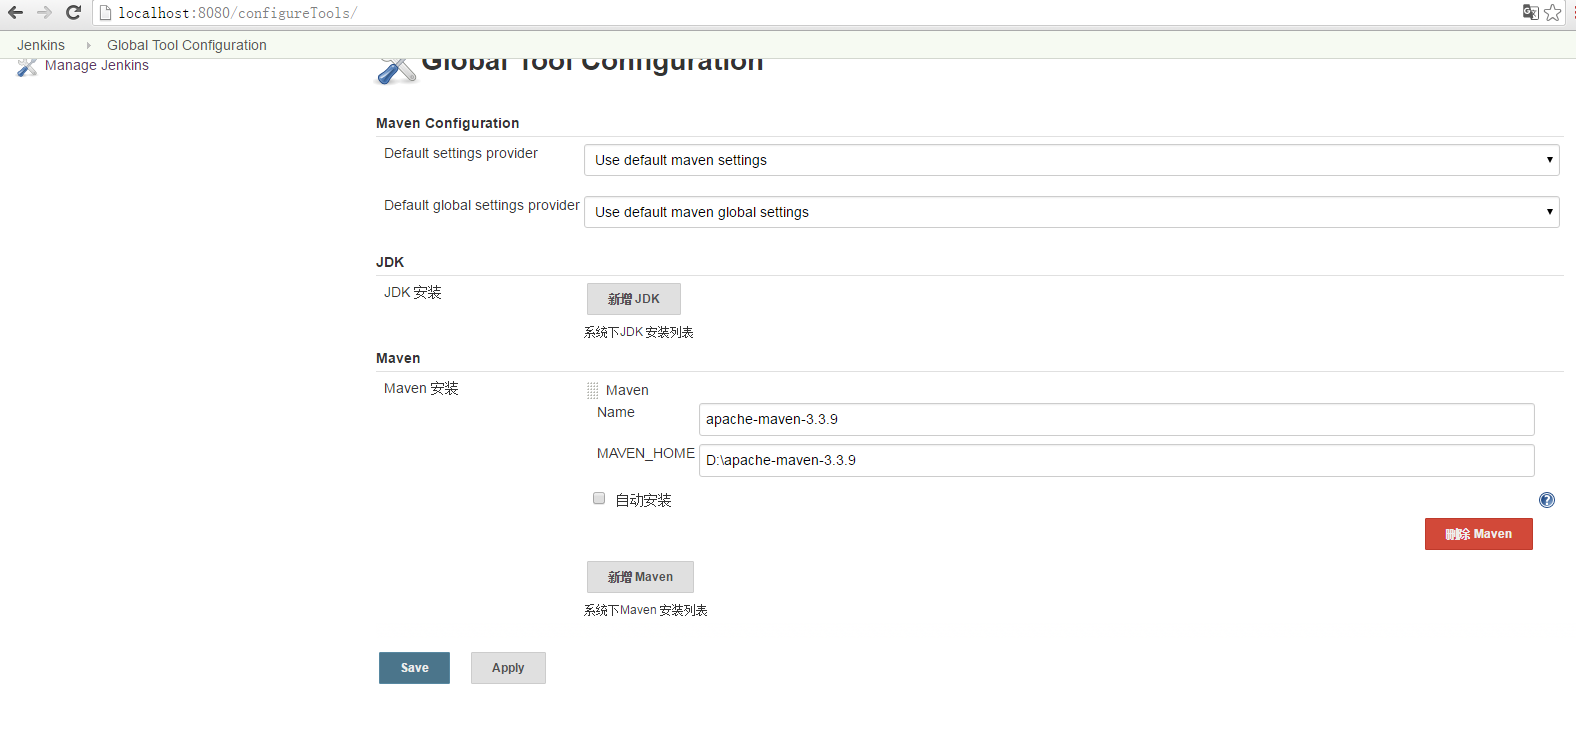Open help for the Maven auto-install option
Screen dimensions: 1576x736
tap(1547, 500)
